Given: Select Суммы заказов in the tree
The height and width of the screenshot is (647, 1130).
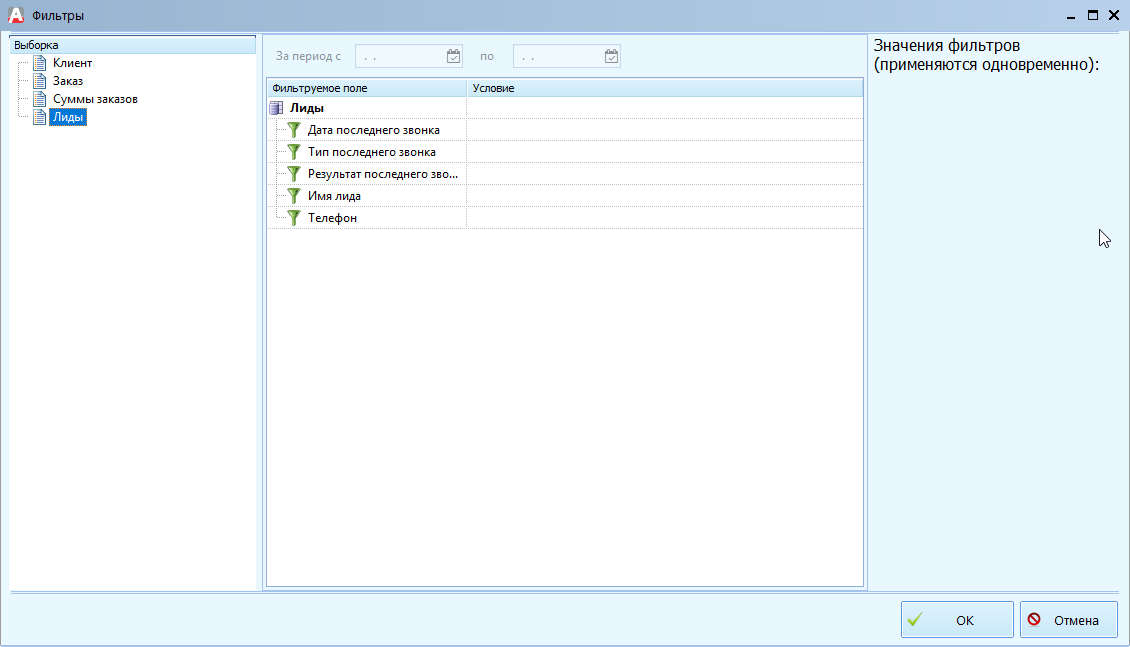Looking at the screenshot, I should click(x=95, y=100).
